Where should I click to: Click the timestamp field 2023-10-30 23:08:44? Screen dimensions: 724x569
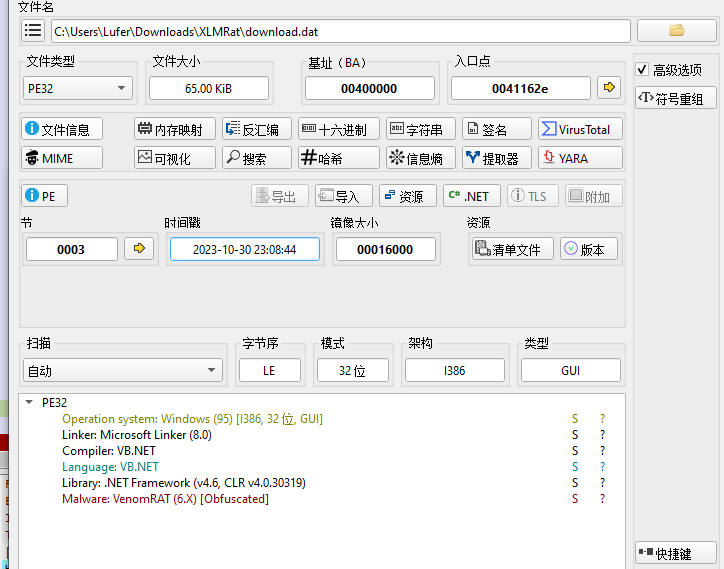(244, 249)
